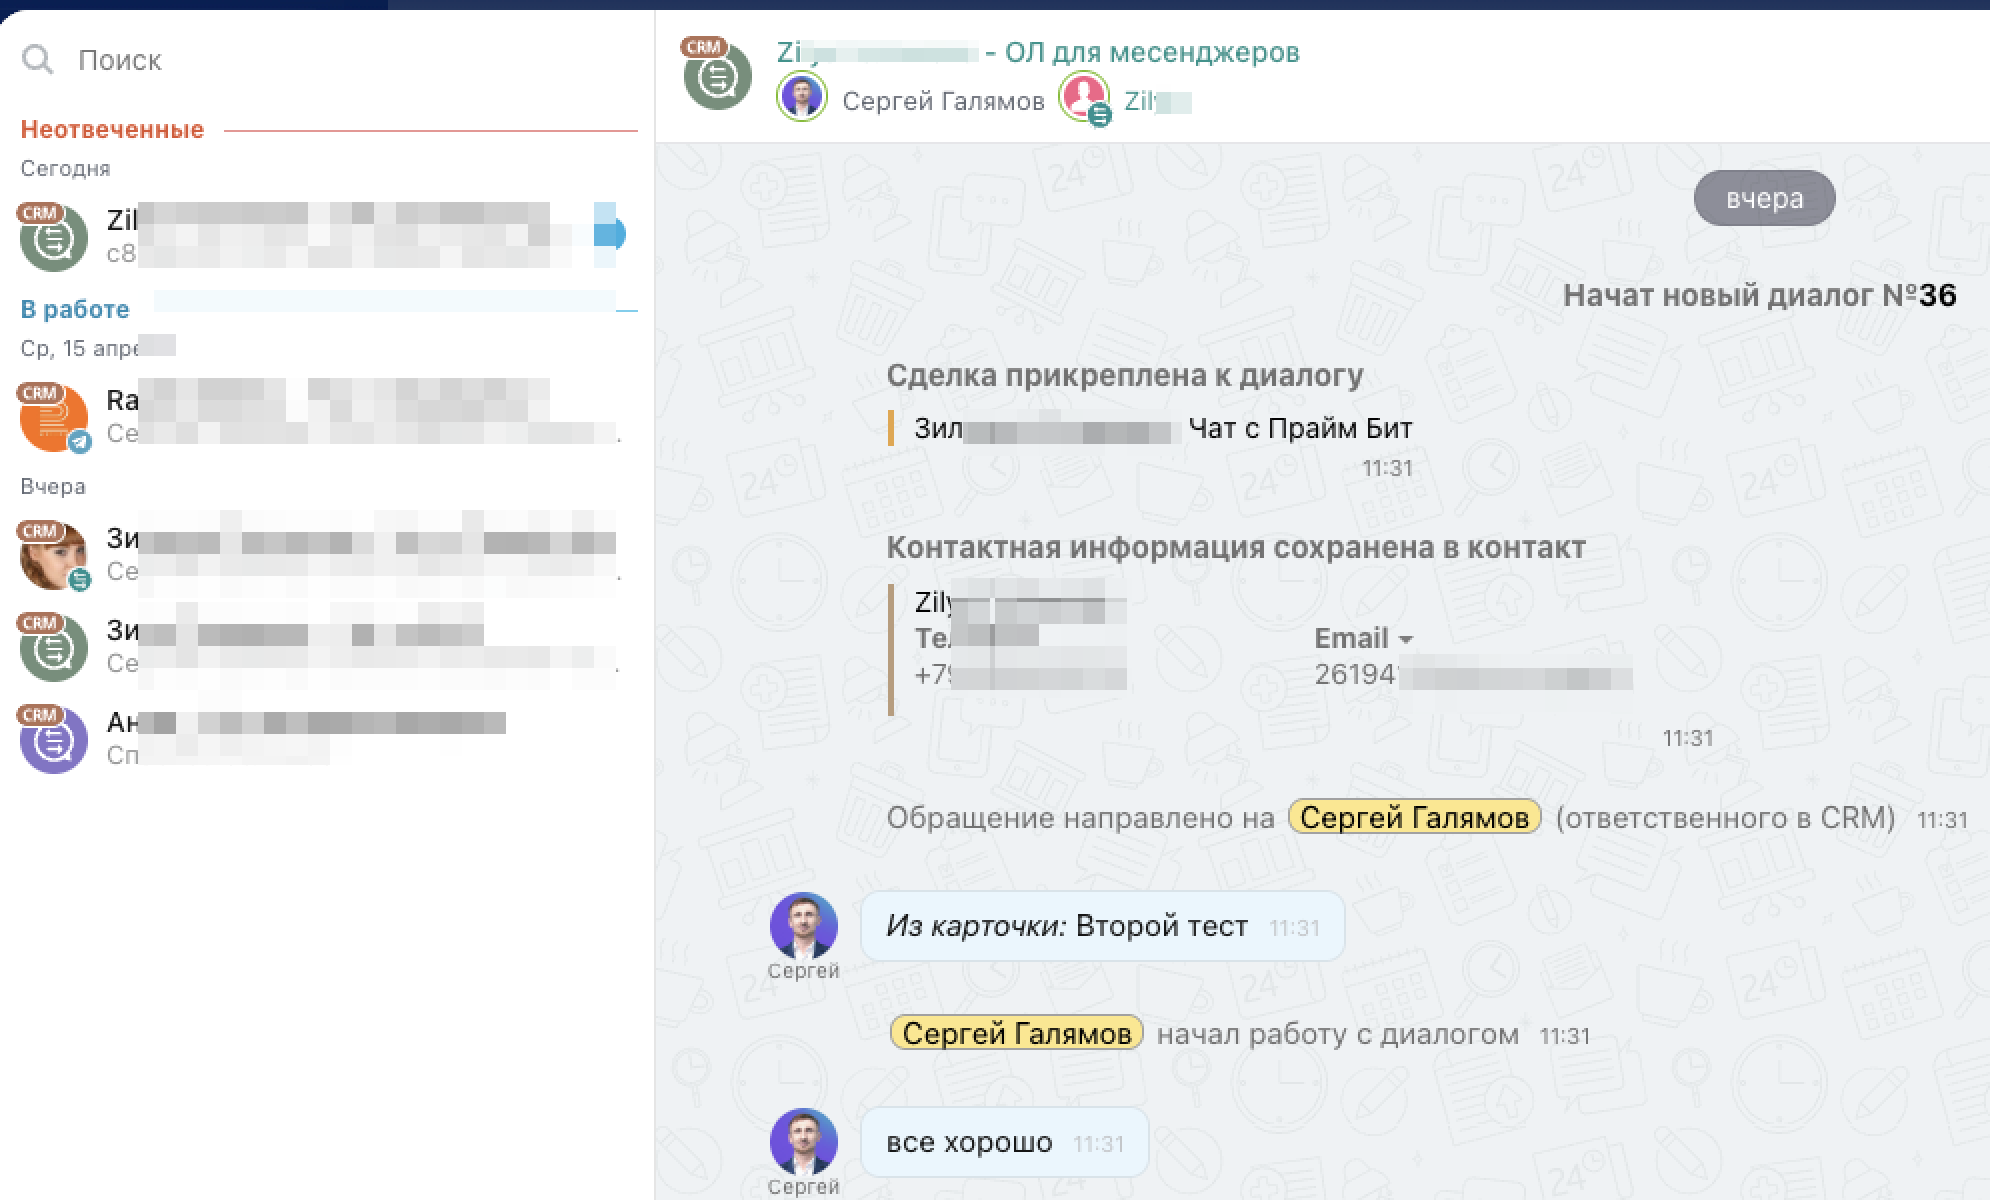
Task: Open the second green CRM chat under Вчера
Action: [x=54, y=647]
